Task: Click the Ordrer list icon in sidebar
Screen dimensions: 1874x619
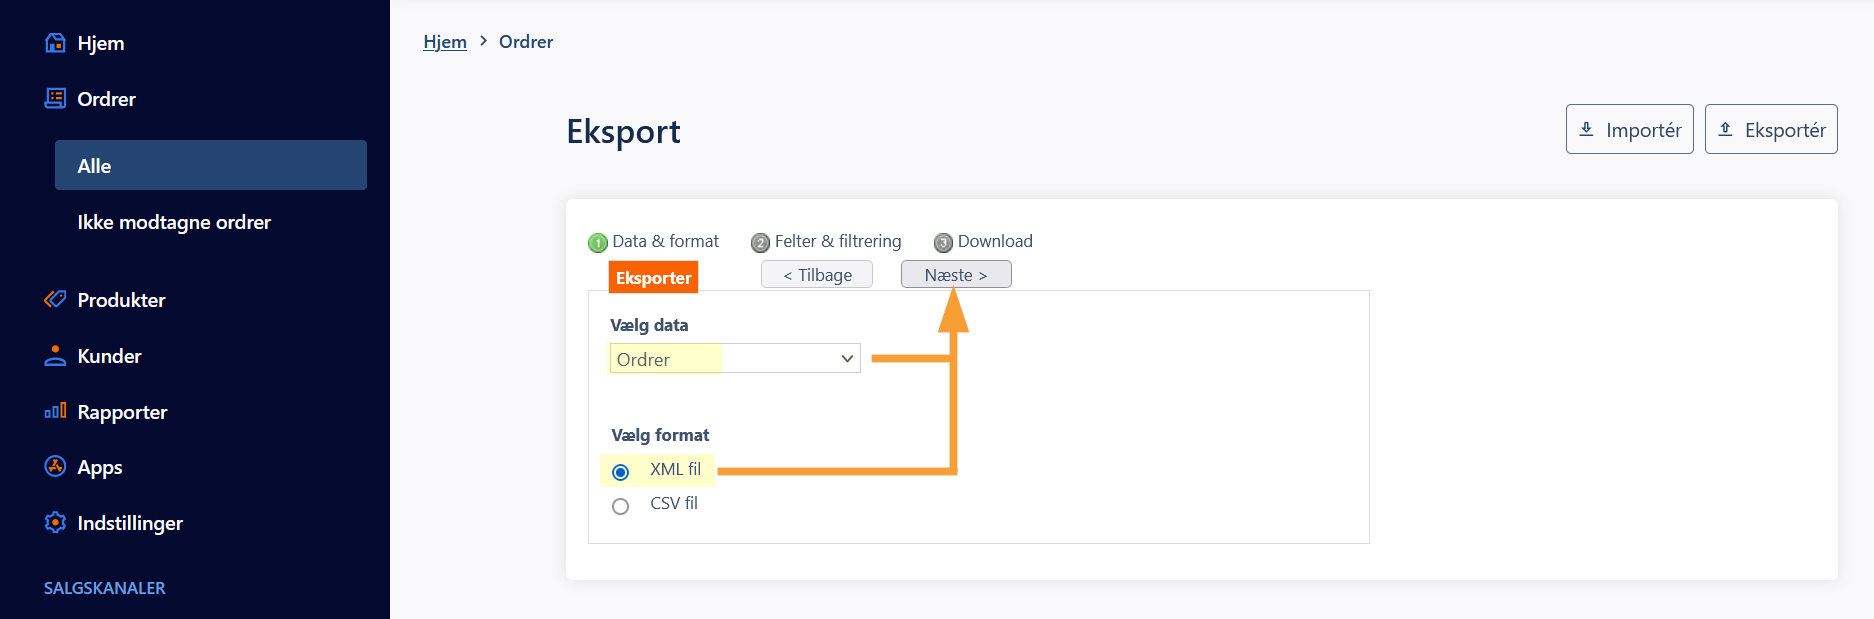Action: click(55, 98)
